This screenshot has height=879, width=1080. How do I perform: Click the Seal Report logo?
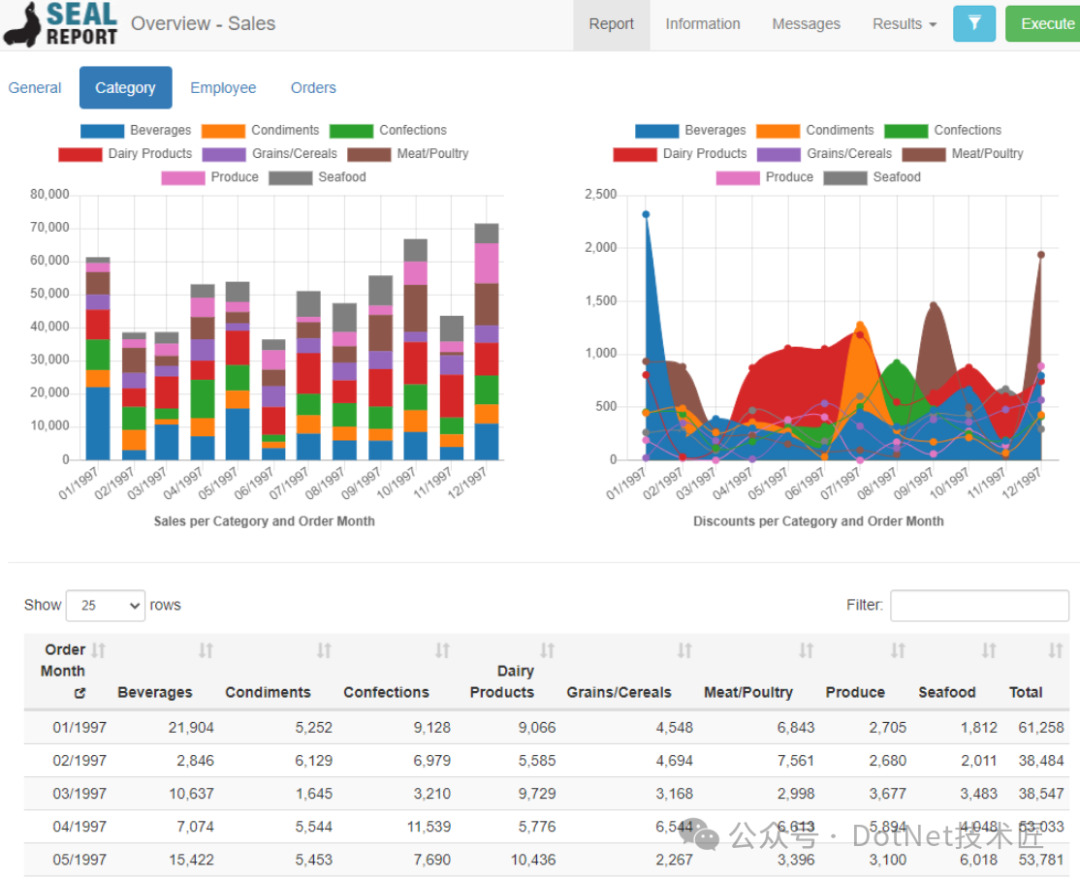(61, 24)
